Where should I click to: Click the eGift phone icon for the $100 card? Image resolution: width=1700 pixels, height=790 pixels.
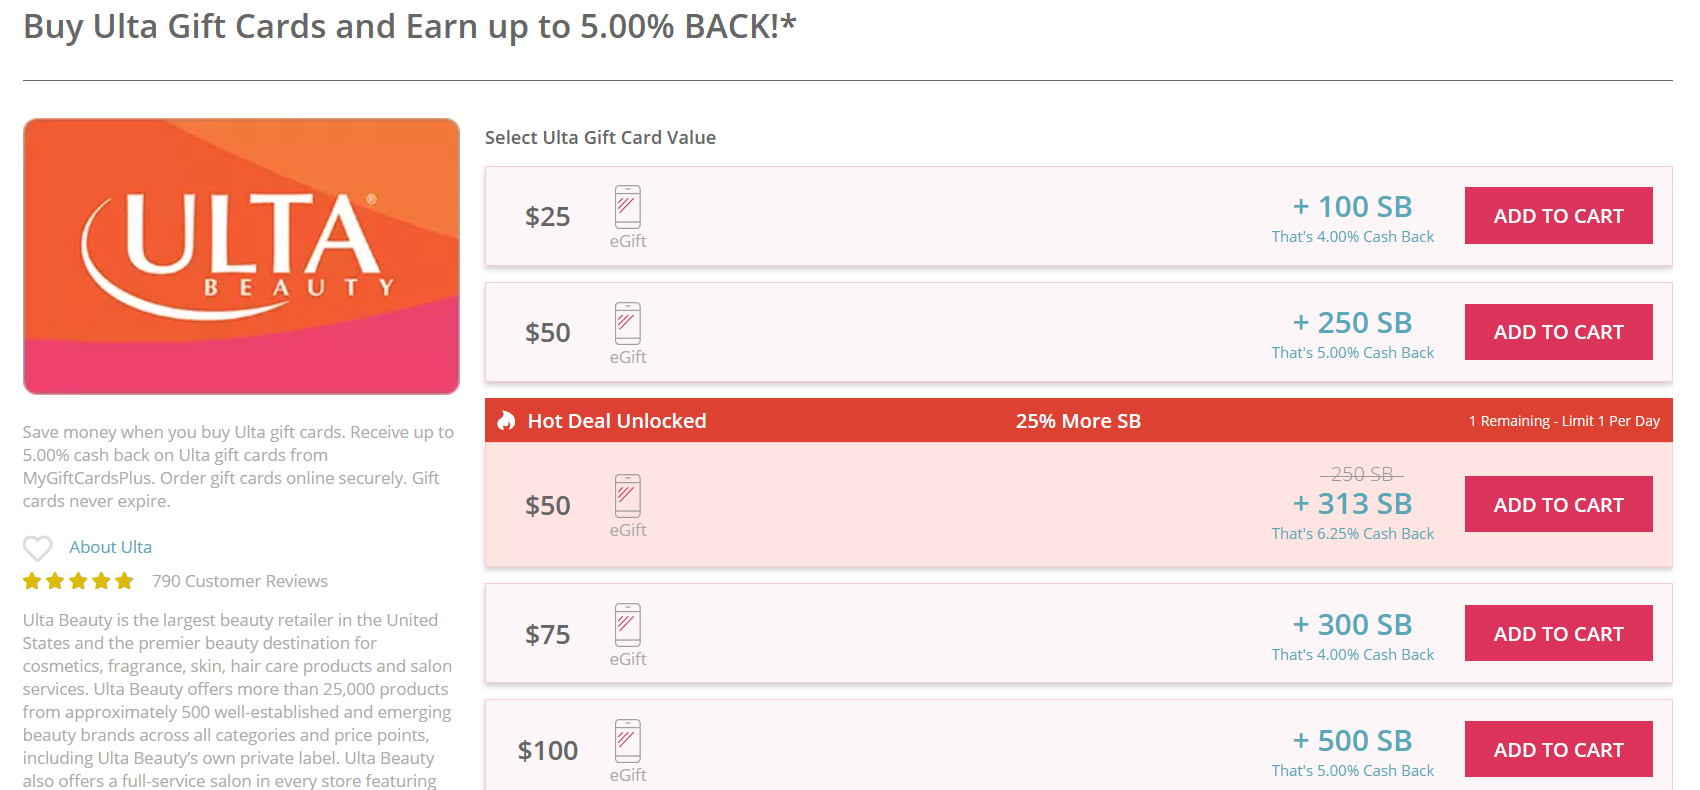628,741
